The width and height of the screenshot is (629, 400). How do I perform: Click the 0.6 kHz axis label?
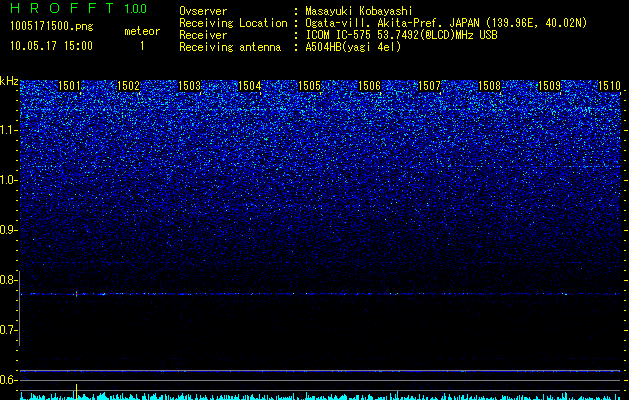click(8, 380)
